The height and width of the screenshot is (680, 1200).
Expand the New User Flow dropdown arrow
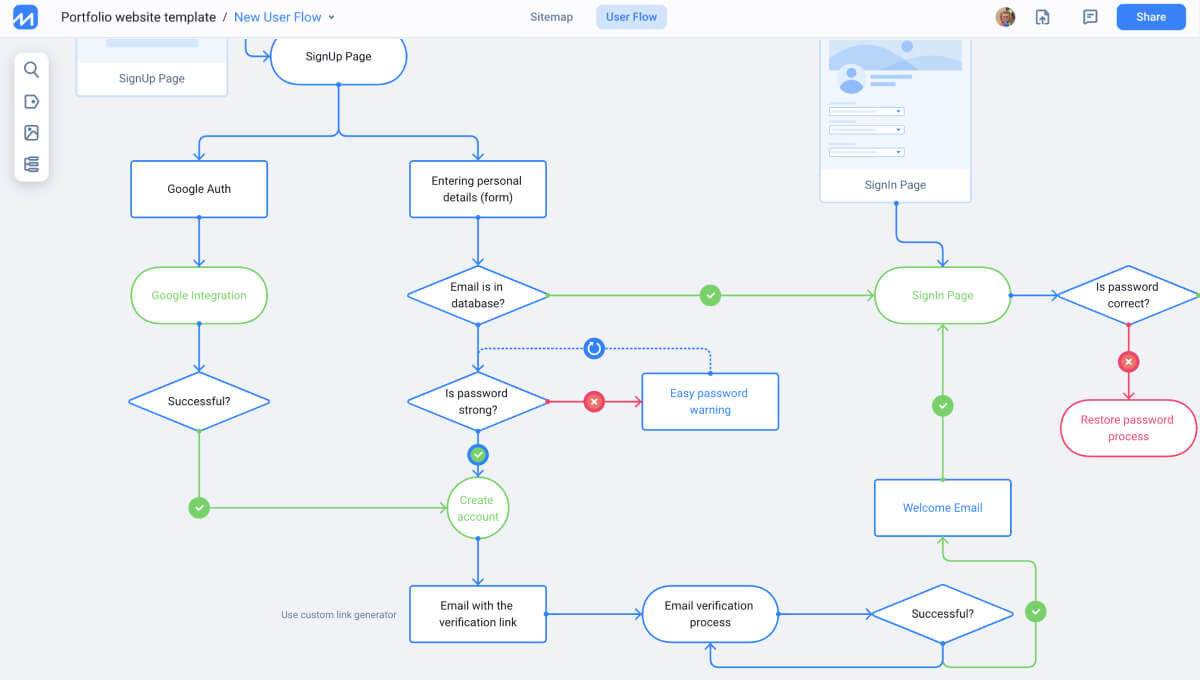point(332,18)
